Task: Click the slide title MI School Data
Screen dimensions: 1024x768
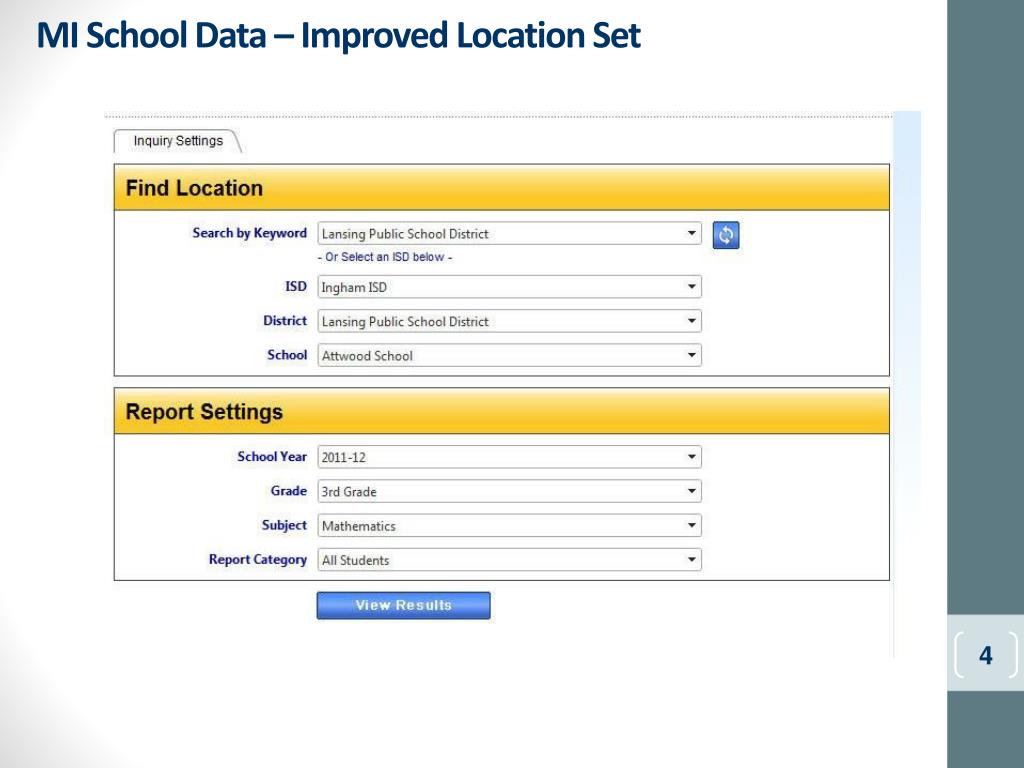Action: point(338,35)
